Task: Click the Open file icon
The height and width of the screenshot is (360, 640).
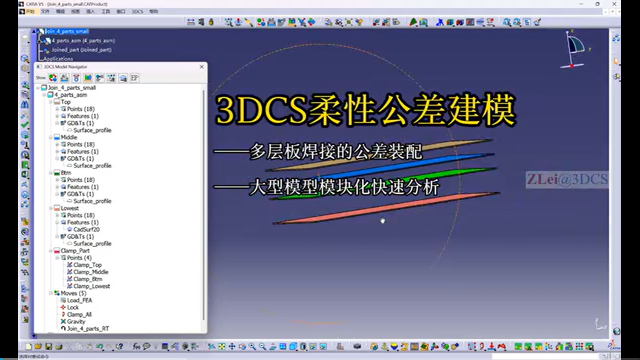Action: point(38,347)
